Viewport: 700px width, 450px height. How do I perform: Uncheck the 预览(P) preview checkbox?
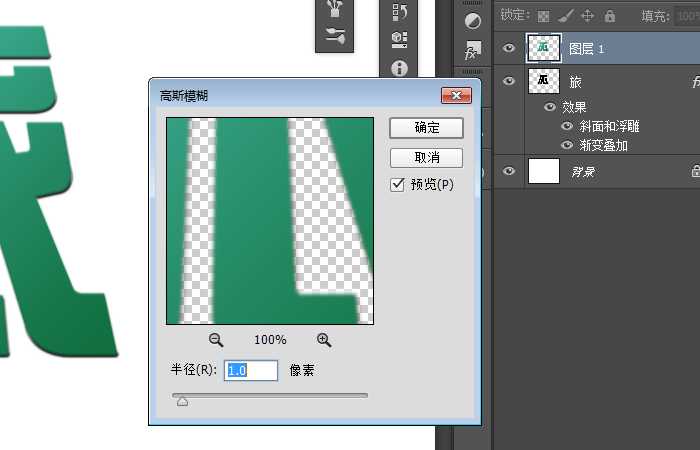(398, 185)
